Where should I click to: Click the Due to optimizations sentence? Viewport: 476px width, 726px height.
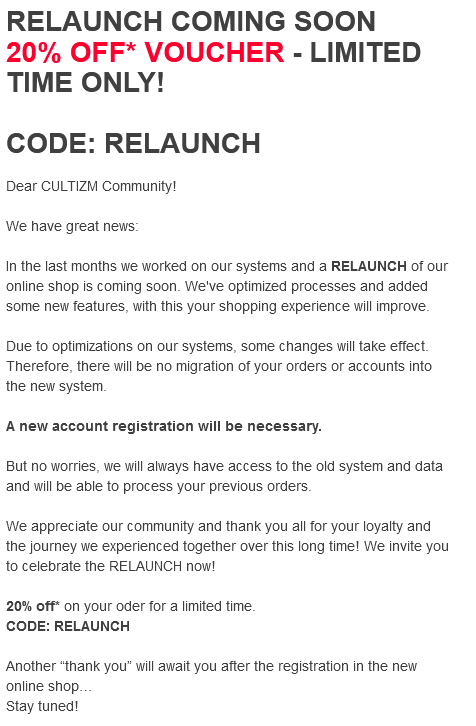(x=217, y=346)
